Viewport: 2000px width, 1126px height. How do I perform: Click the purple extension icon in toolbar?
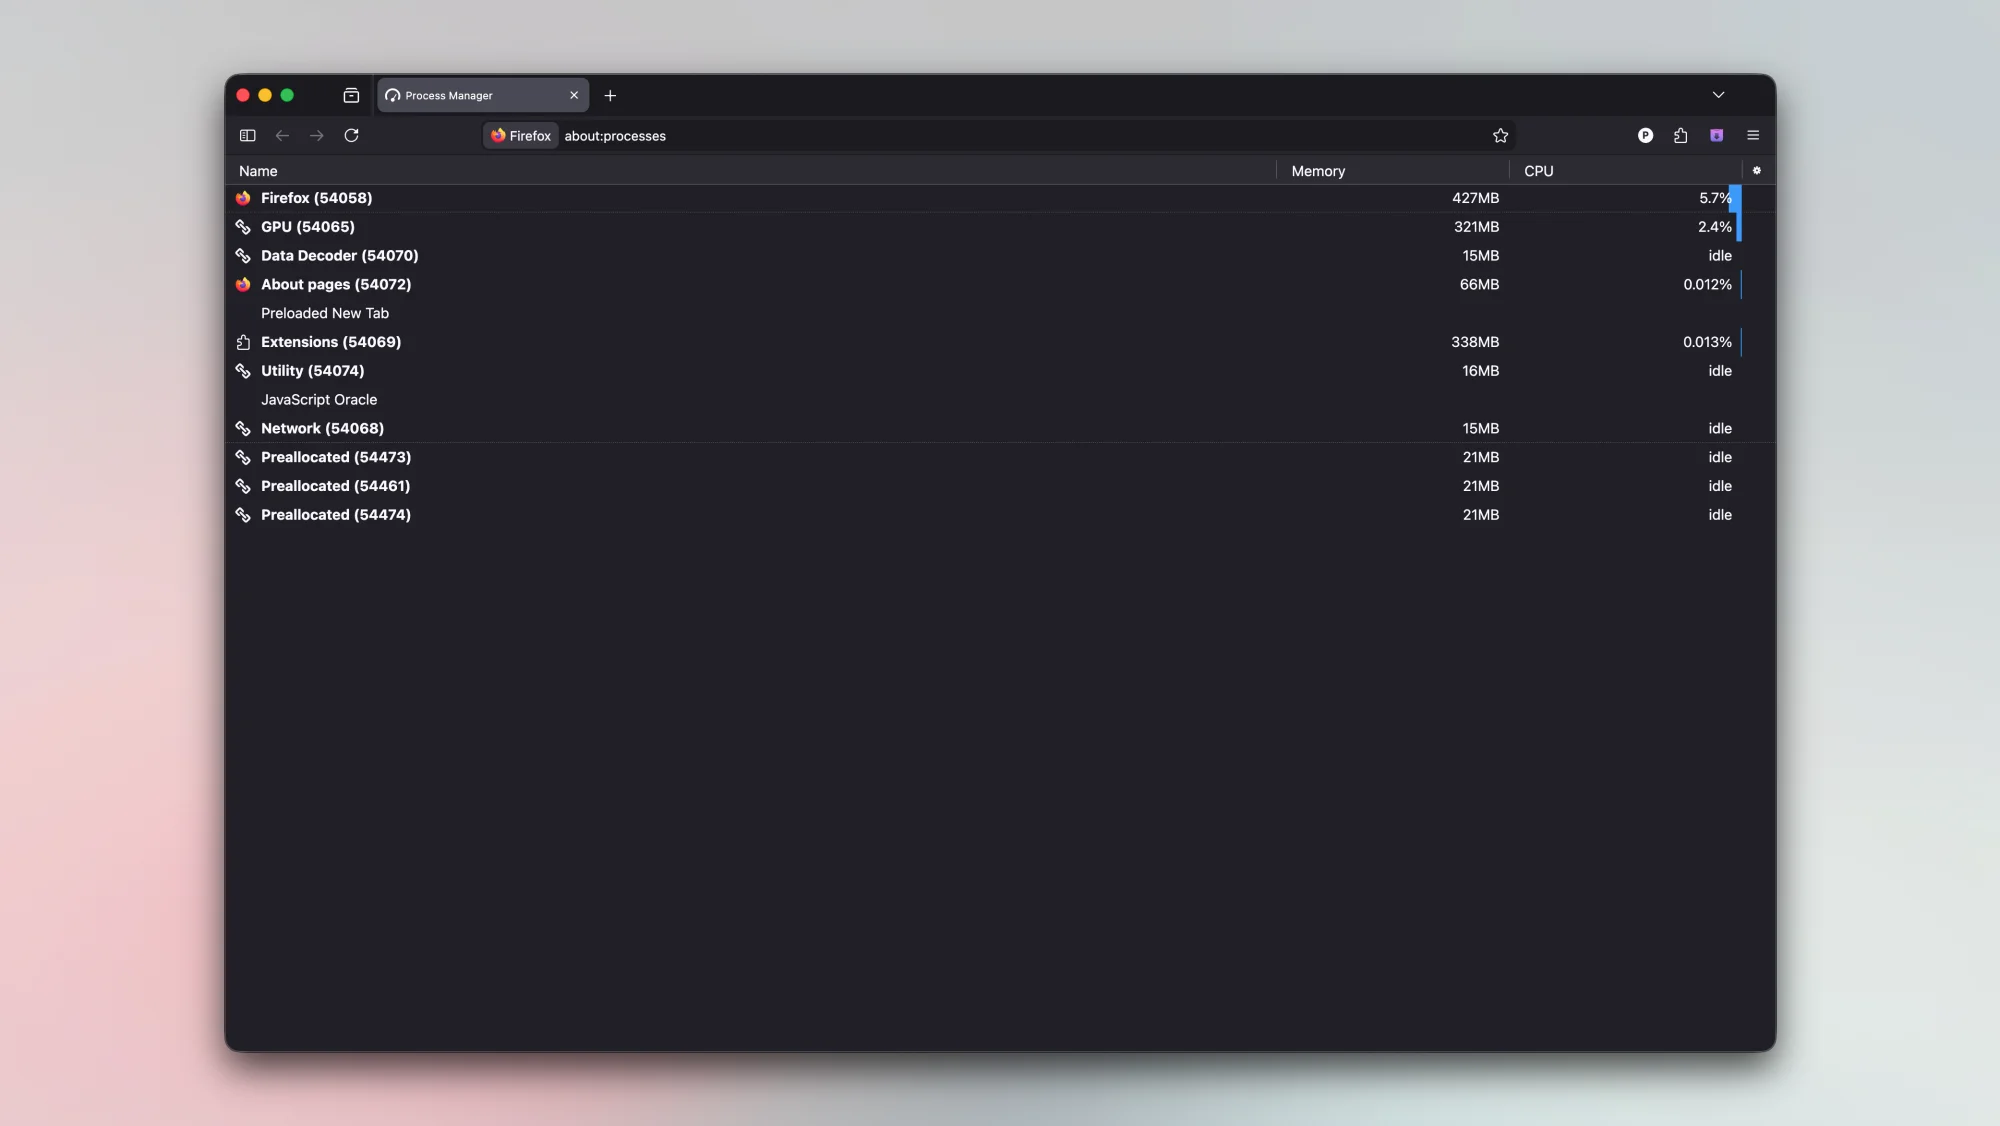tap(1716, 135)
